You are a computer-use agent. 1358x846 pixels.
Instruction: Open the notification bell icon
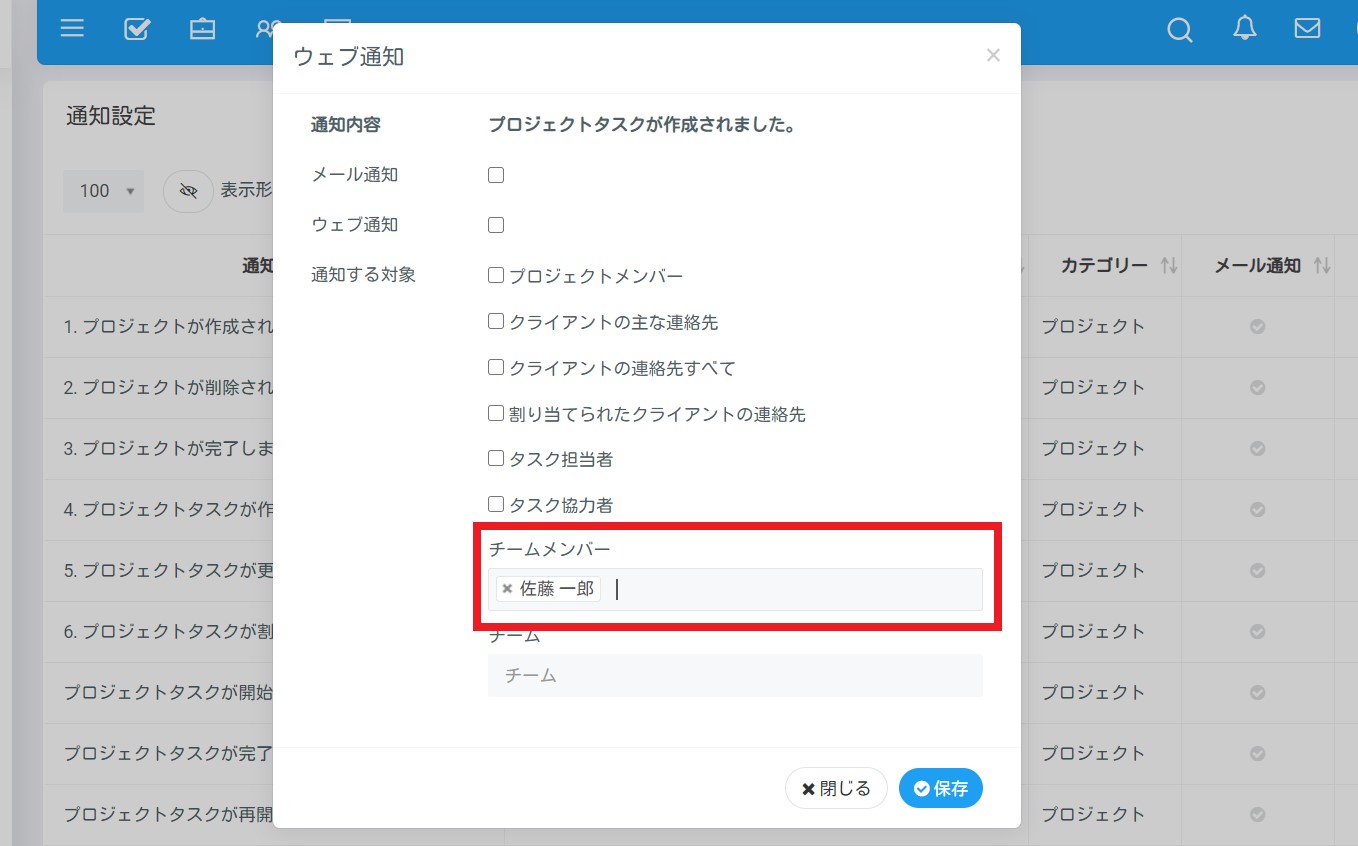click(x=1245, y=28)
